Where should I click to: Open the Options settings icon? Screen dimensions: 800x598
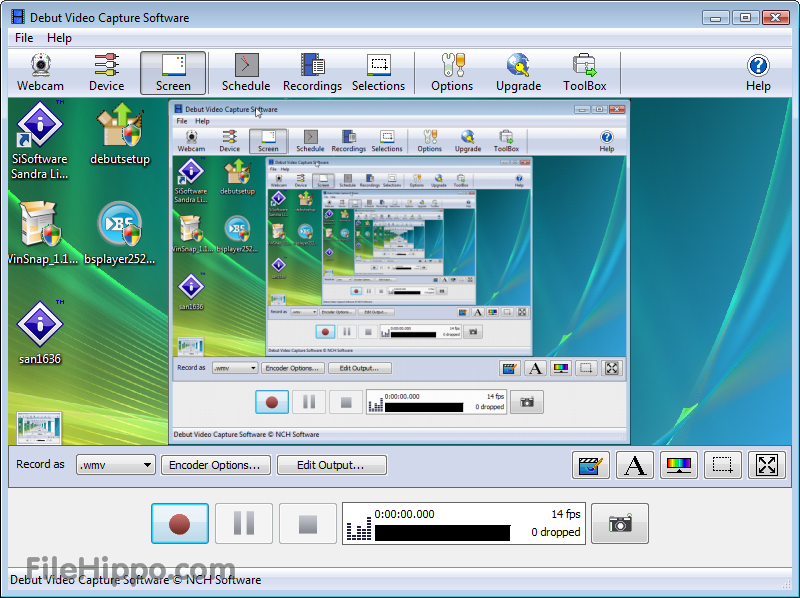pyautogui.click(x=452, y=72)
